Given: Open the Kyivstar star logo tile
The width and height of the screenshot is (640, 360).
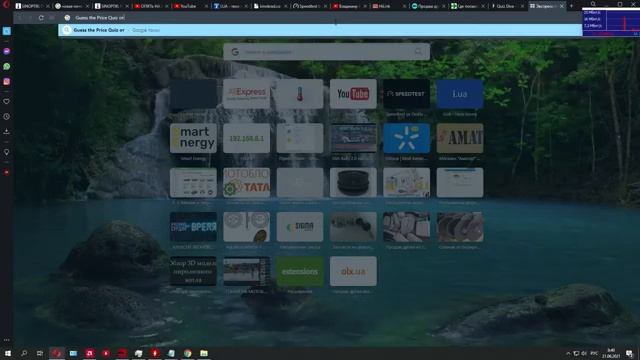Looking at the screenshot, I should (406, 138).
